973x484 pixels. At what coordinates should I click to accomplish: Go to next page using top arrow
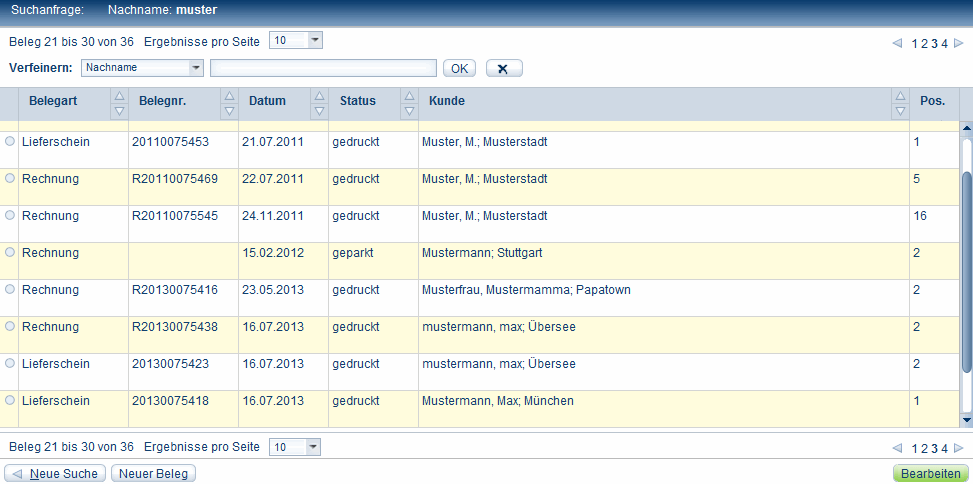point(958,43)
